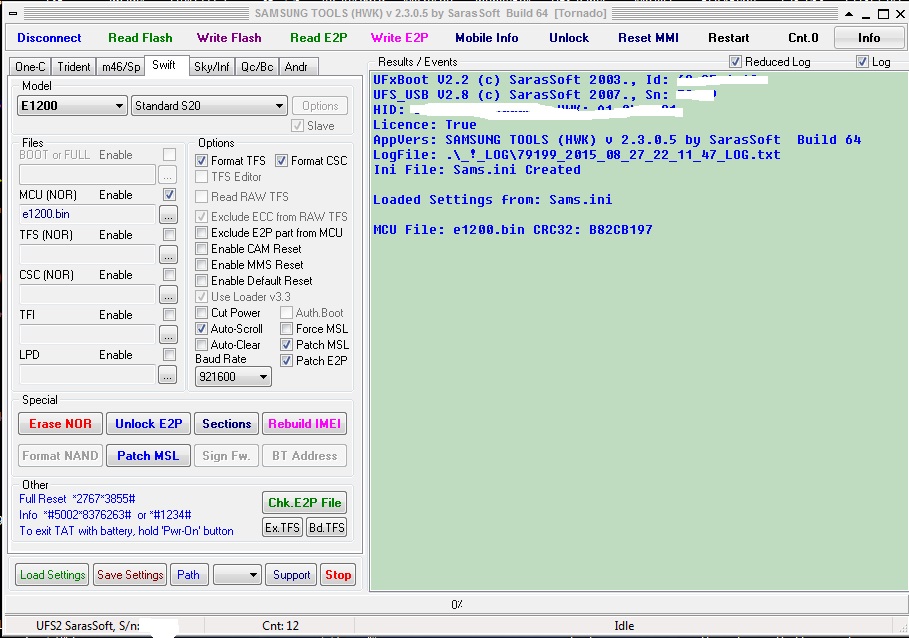Browse for TFS (NOR) file
This screenshot has width=909, height=638.
[x=168, y=254]
